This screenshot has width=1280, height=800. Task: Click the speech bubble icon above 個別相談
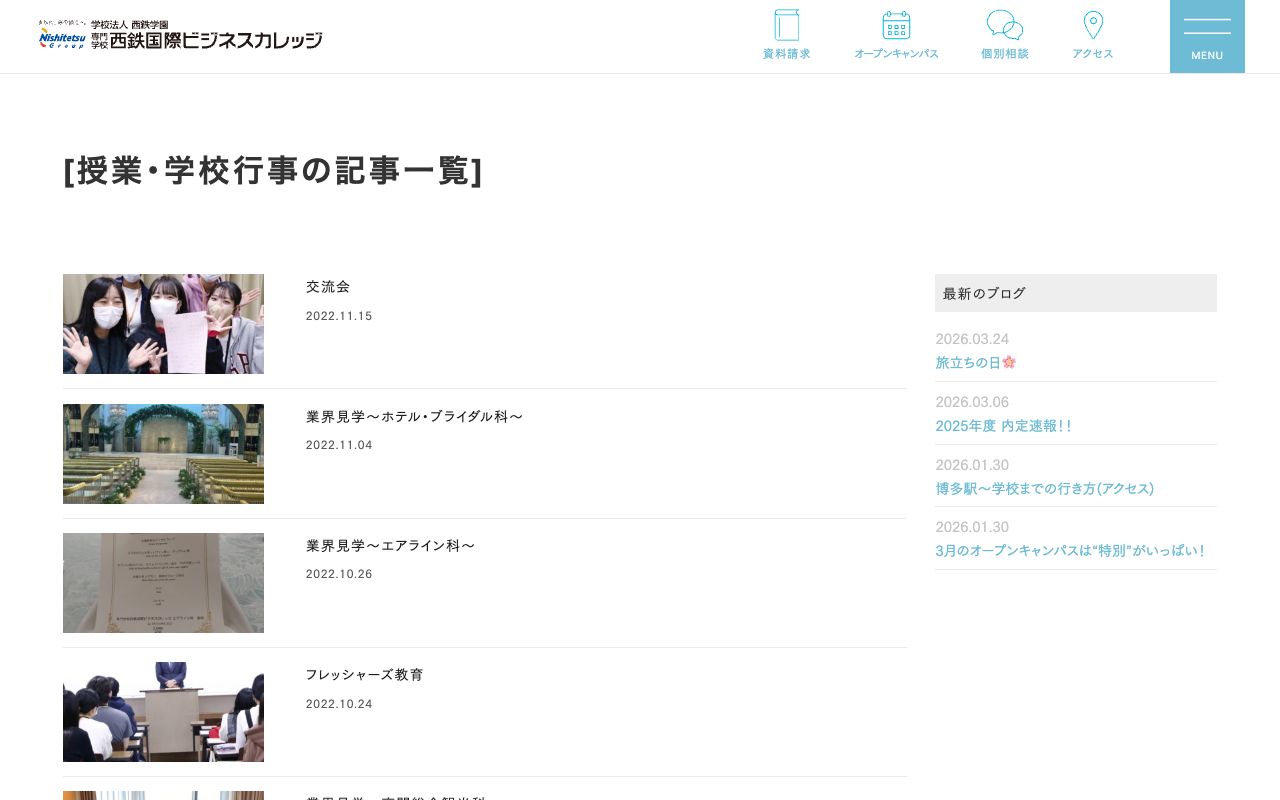pos(1004,24)
